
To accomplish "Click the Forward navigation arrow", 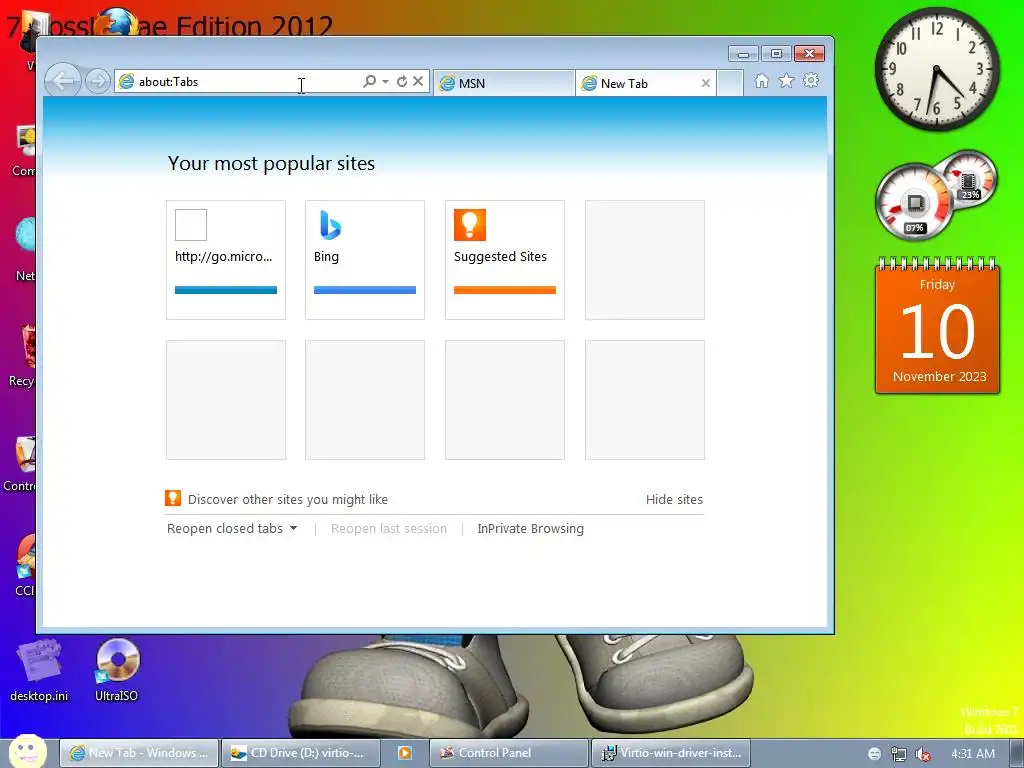I will [97, 82].
